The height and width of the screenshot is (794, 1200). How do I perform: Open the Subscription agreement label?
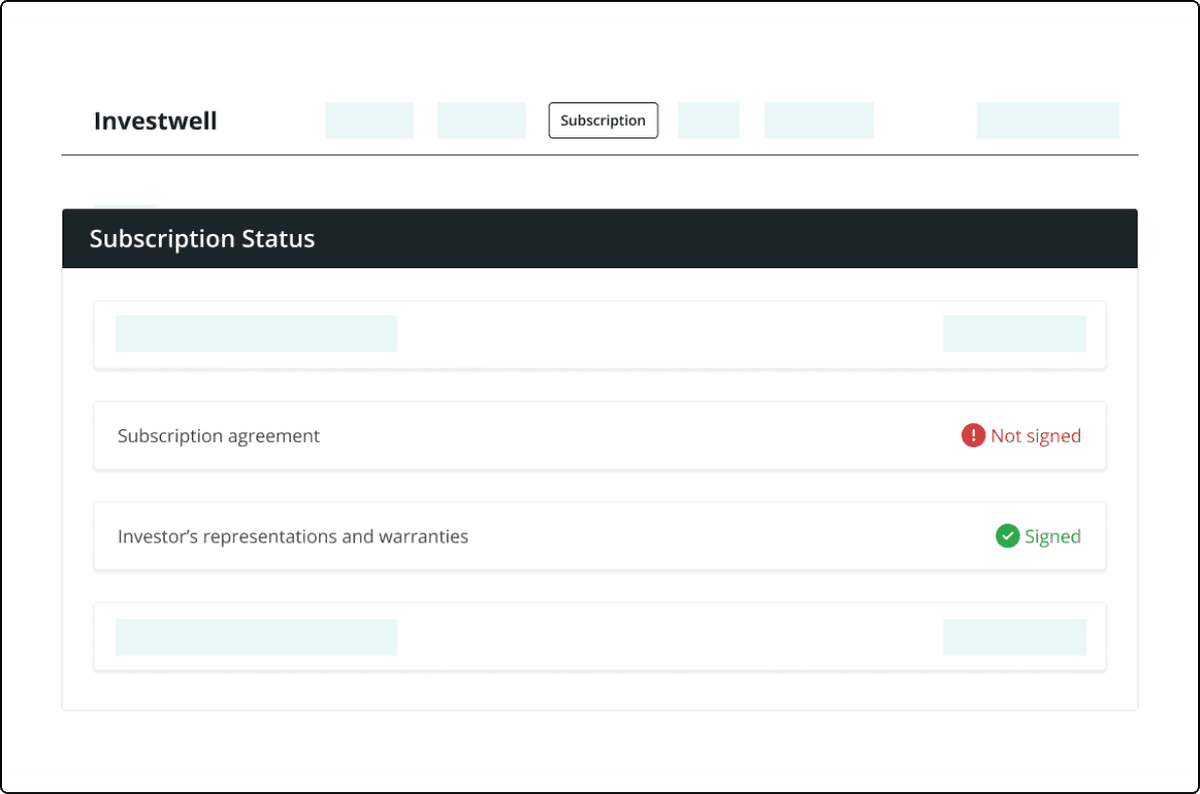219,436
